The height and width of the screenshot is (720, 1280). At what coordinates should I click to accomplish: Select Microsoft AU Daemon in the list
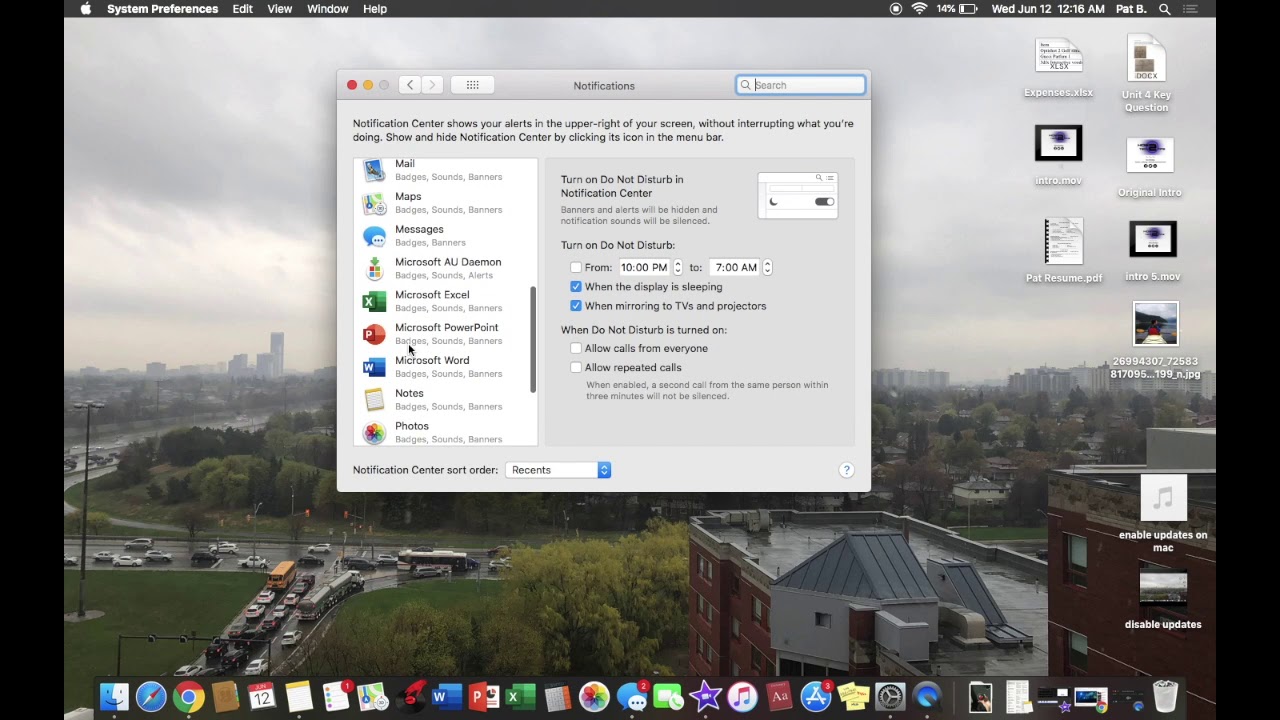point(445,268)
